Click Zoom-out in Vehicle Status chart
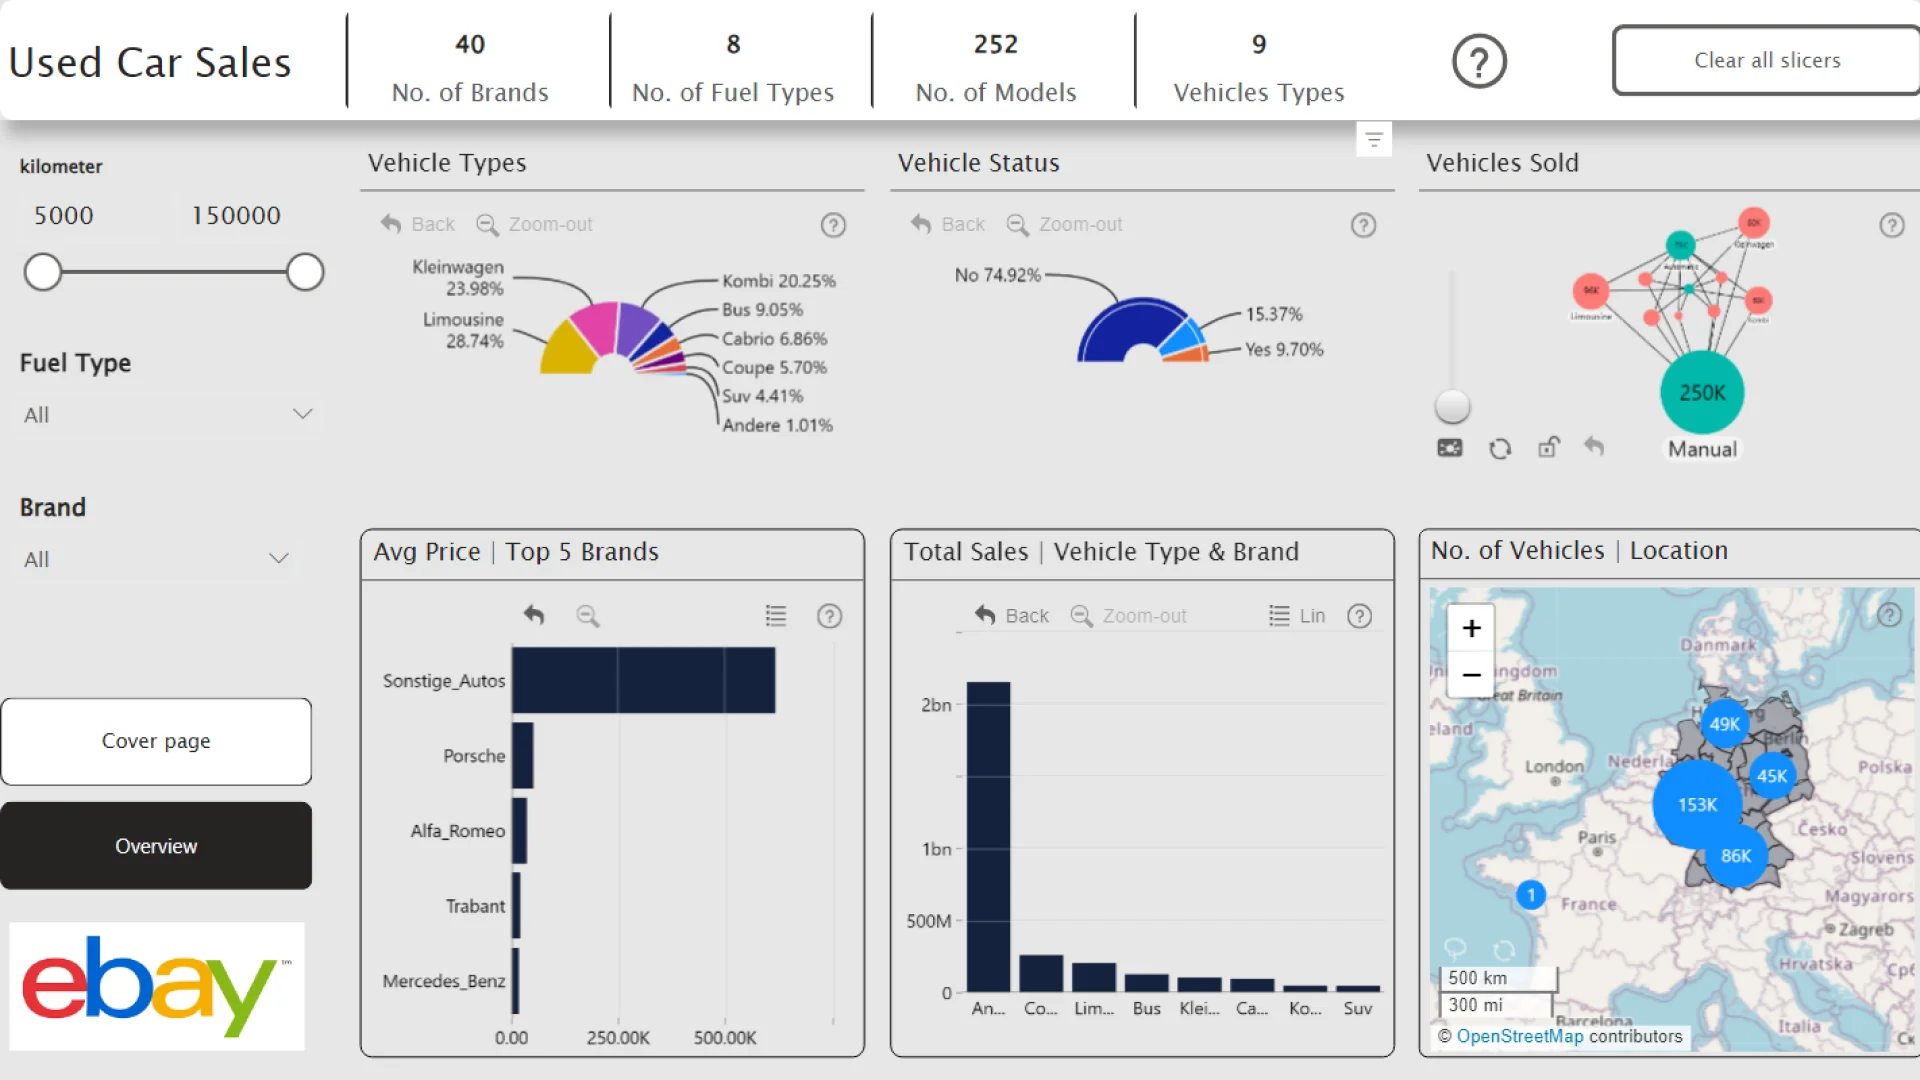This screenshot has height=1080, width=1920. (x=1064, y=224)
